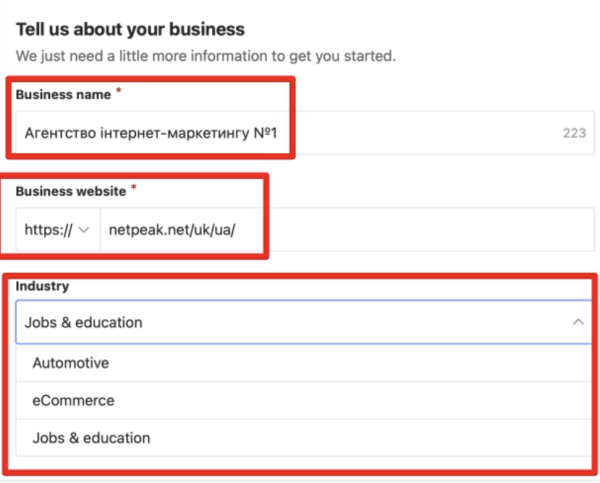The width and height of the screenshot is (600, 483).
Task: Open the https:// protocol dropdown
Action: tap(58, 230)
